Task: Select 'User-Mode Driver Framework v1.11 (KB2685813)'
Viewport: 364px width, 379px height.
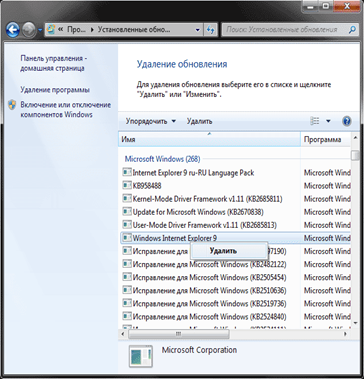Action: [204, 225]
